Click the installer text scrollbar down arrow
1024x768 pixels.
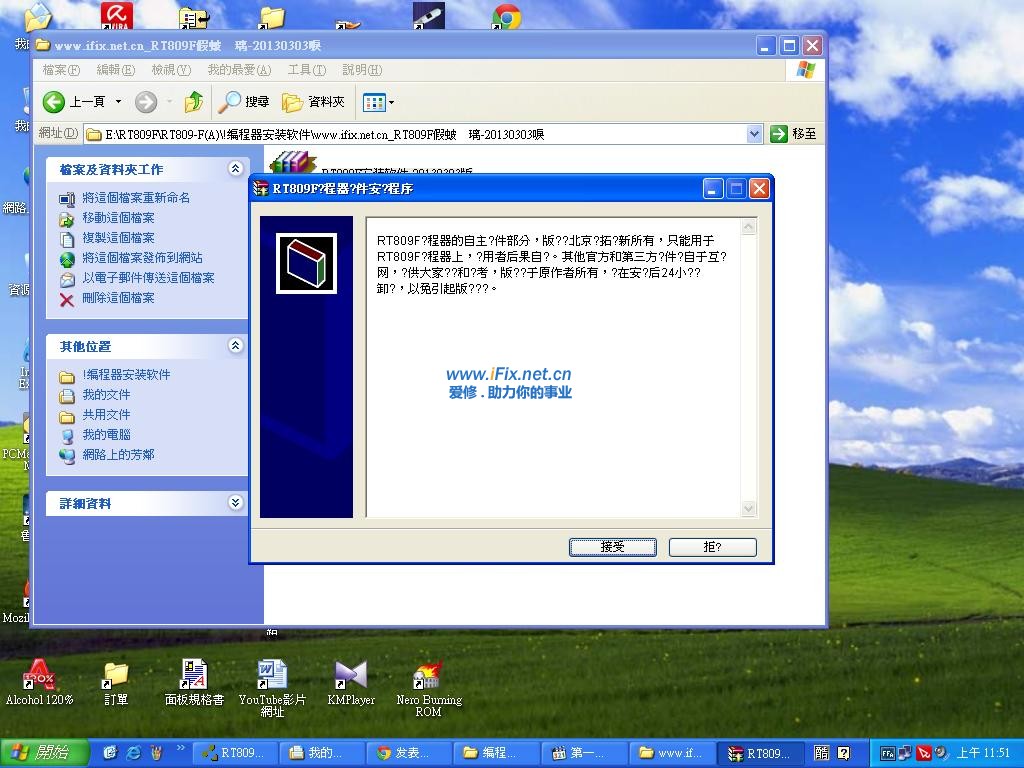tap(749, 509)
